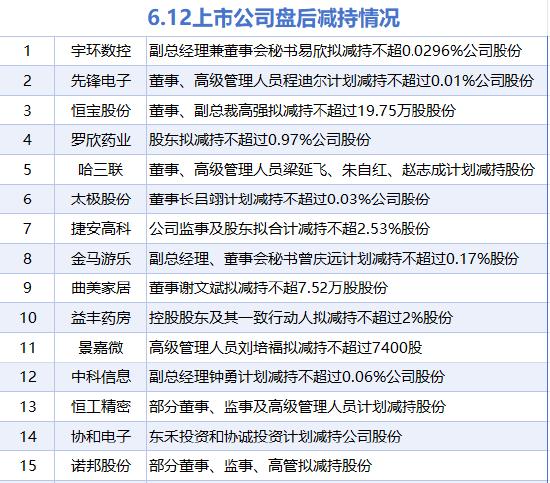
Task: Select text about 刘培福 reducing 7400股
Action: pos(286,347)
